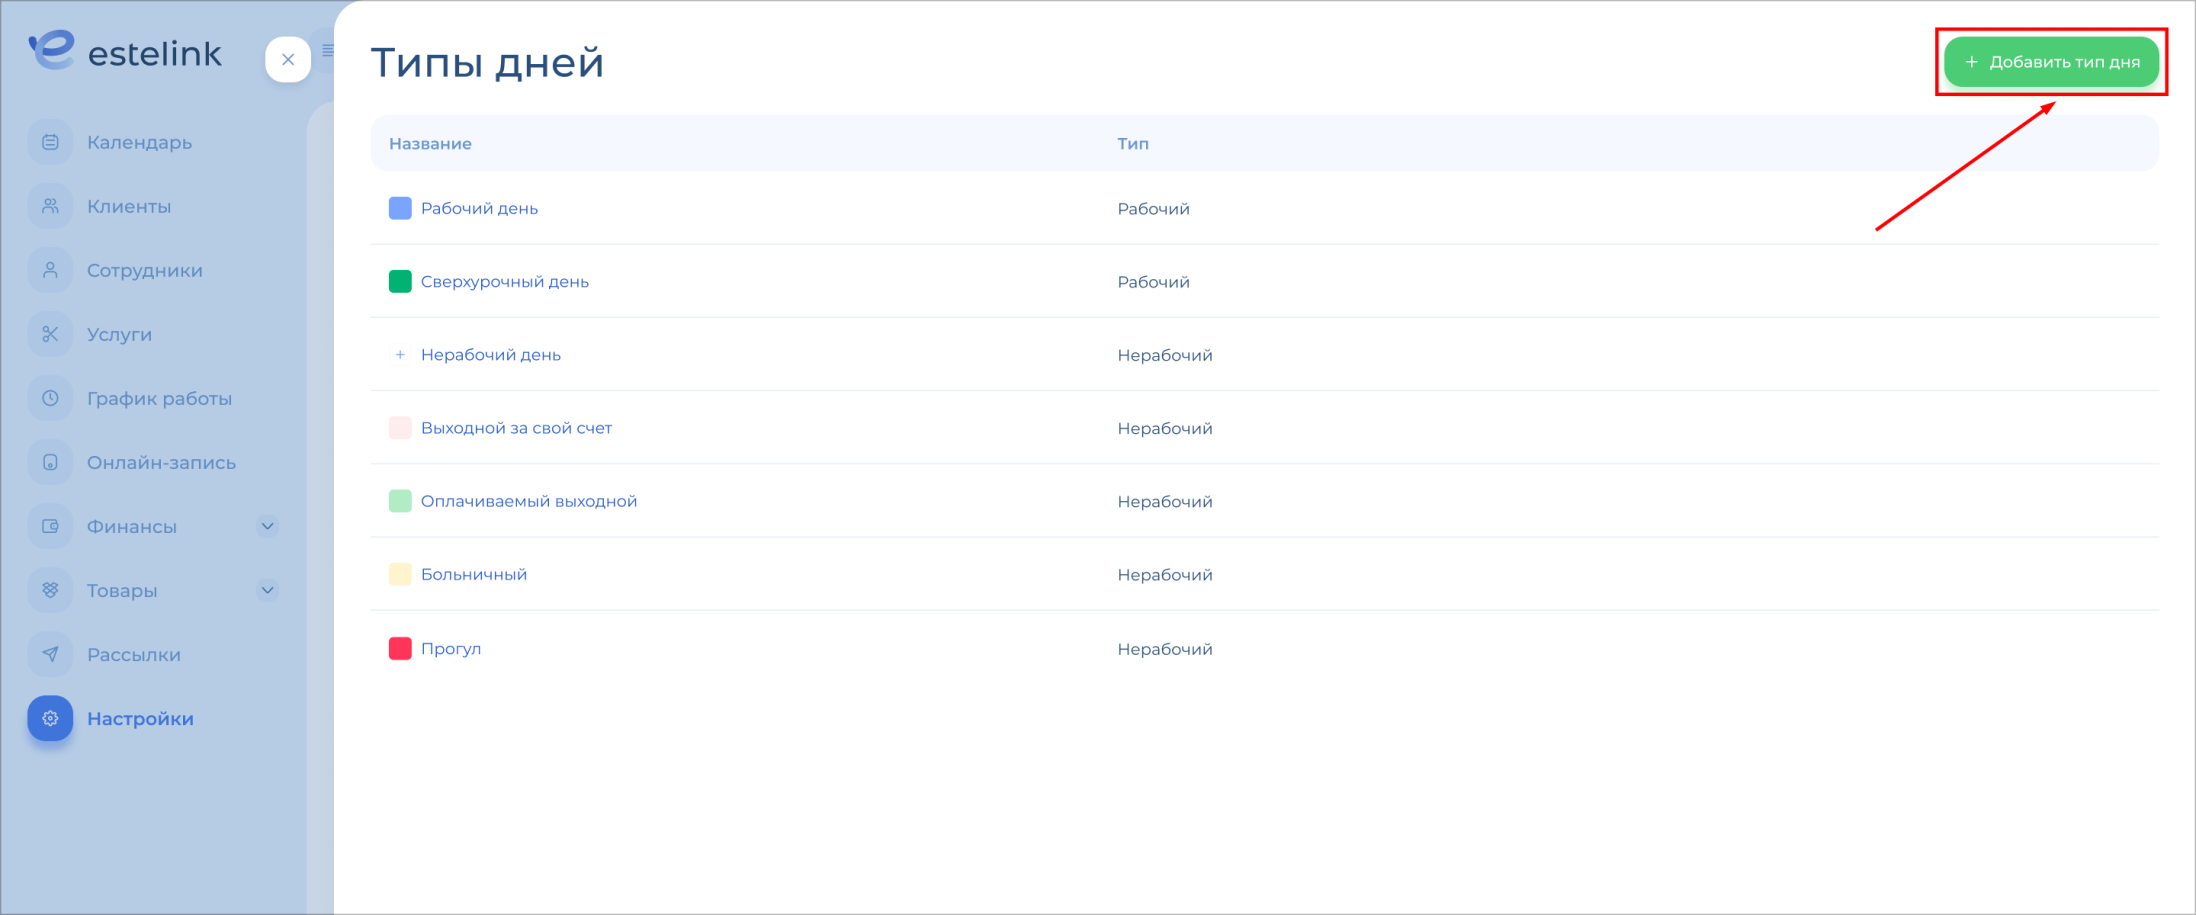Click the Услуги scissors icon
The height and width of the screenshot is (915, 2196).
50,334
